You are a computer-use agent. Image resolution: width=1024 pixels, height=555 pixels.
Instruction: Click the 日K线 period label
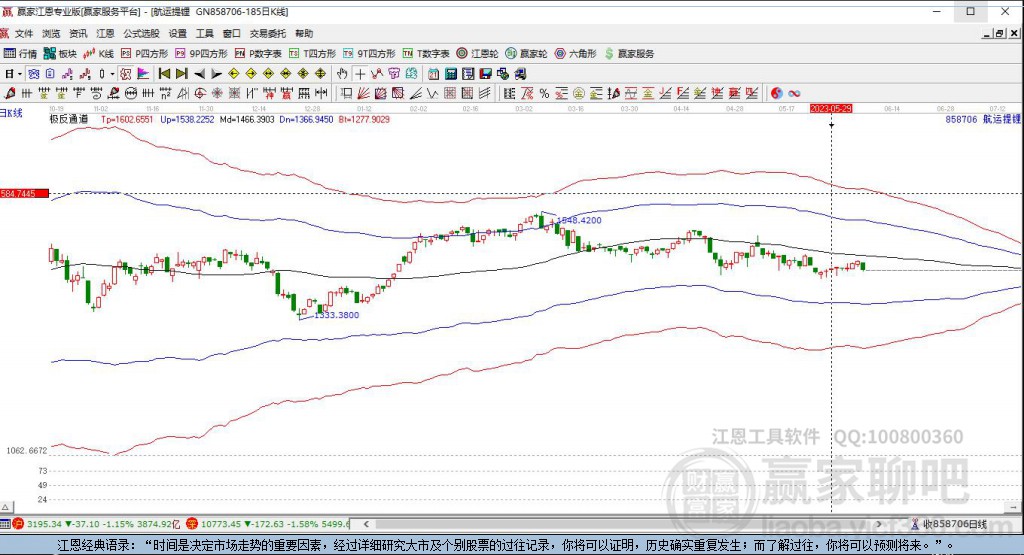(11, 113)
